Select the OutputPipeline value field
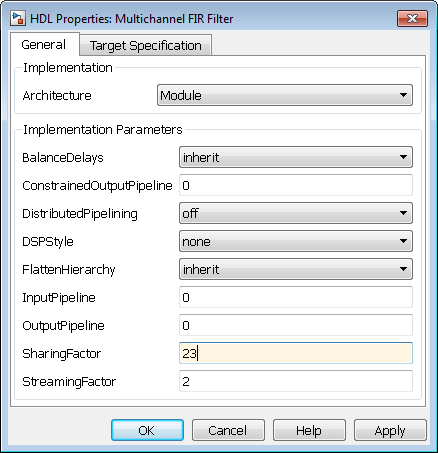Screen dimensions: 438x453 [x=296, y=325]
